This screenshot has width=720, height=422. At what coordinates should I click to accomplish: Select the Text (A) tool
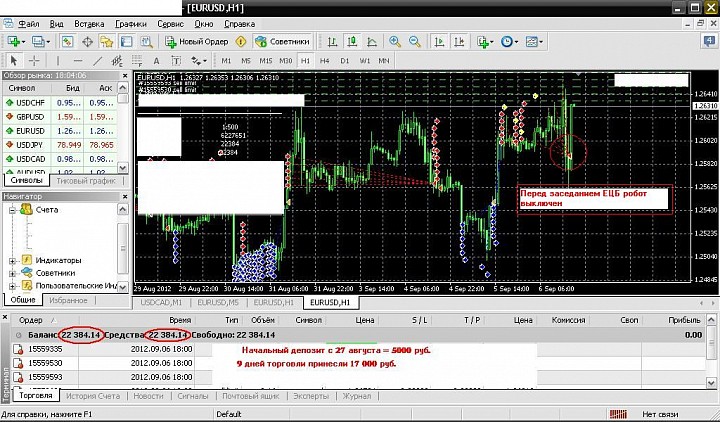156,61
